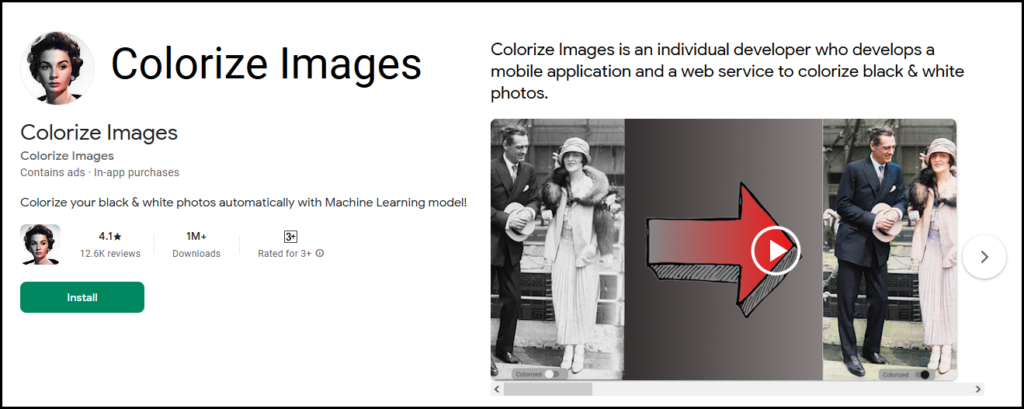This screenshot has height=409, width=1024.
Task: Click the green Install button
Action: pos(82,297)
